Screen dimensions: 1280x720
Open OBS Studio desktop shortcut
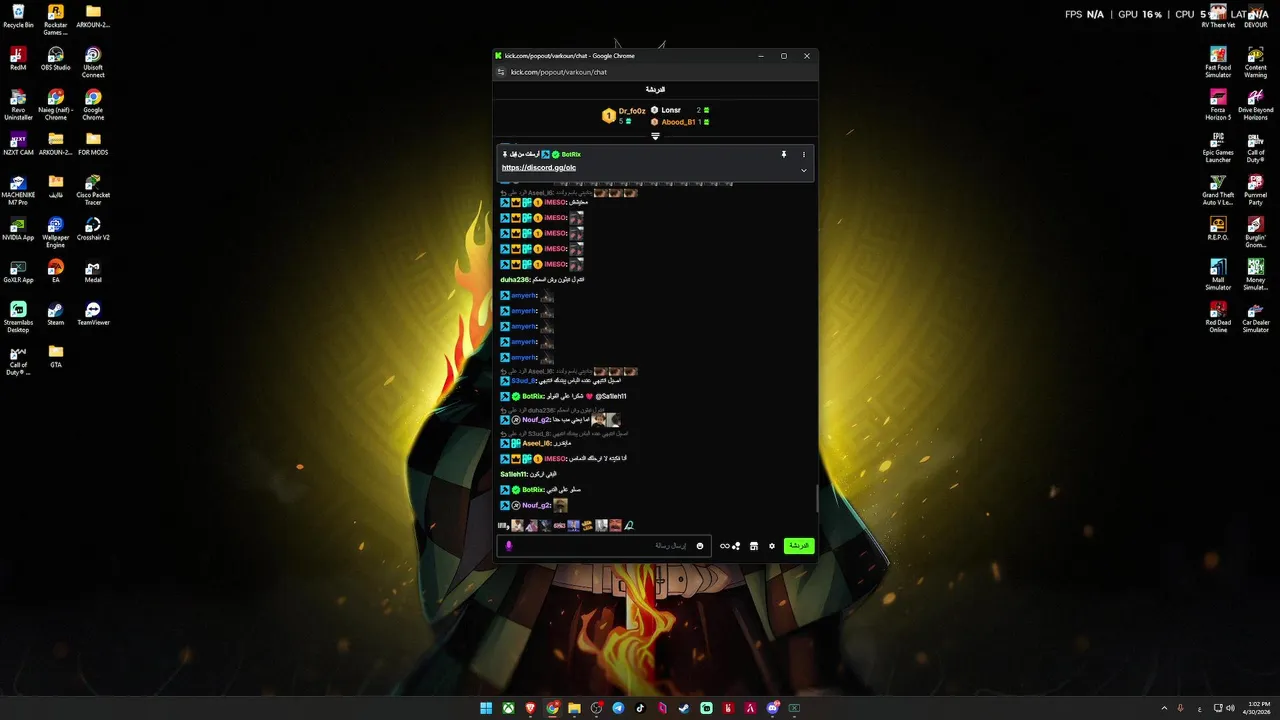click(x=56, y=59)
